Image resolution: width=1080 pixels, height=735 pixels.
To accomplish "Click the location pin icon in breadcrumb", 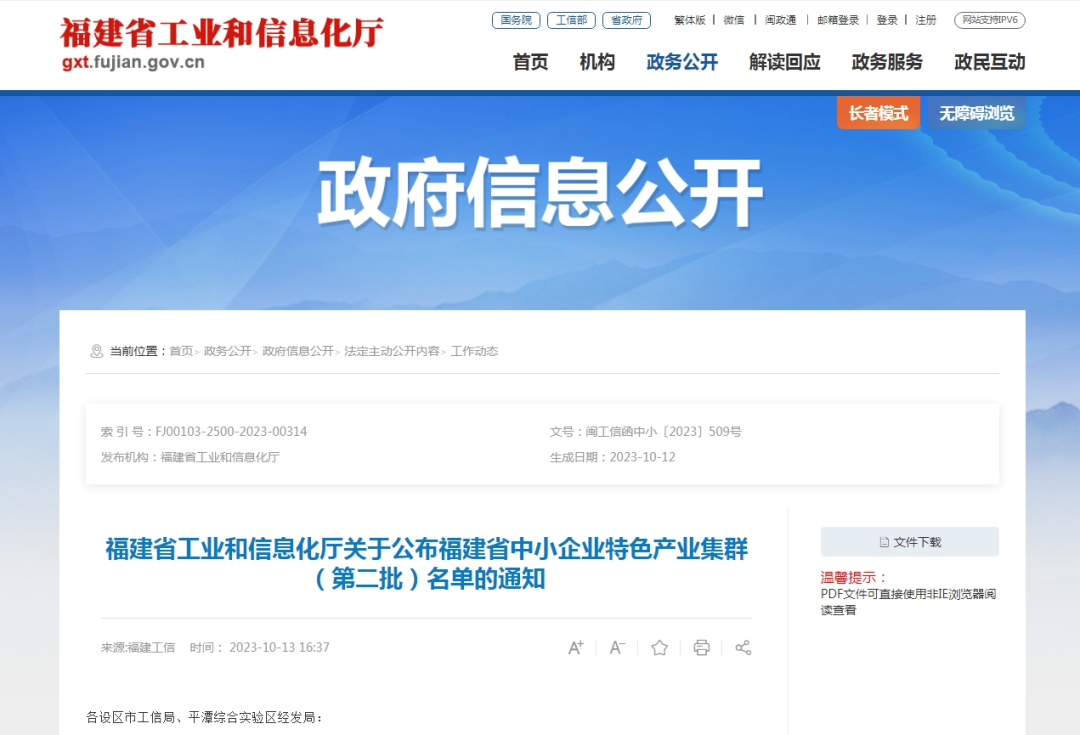I will click(x=96, y=351).
